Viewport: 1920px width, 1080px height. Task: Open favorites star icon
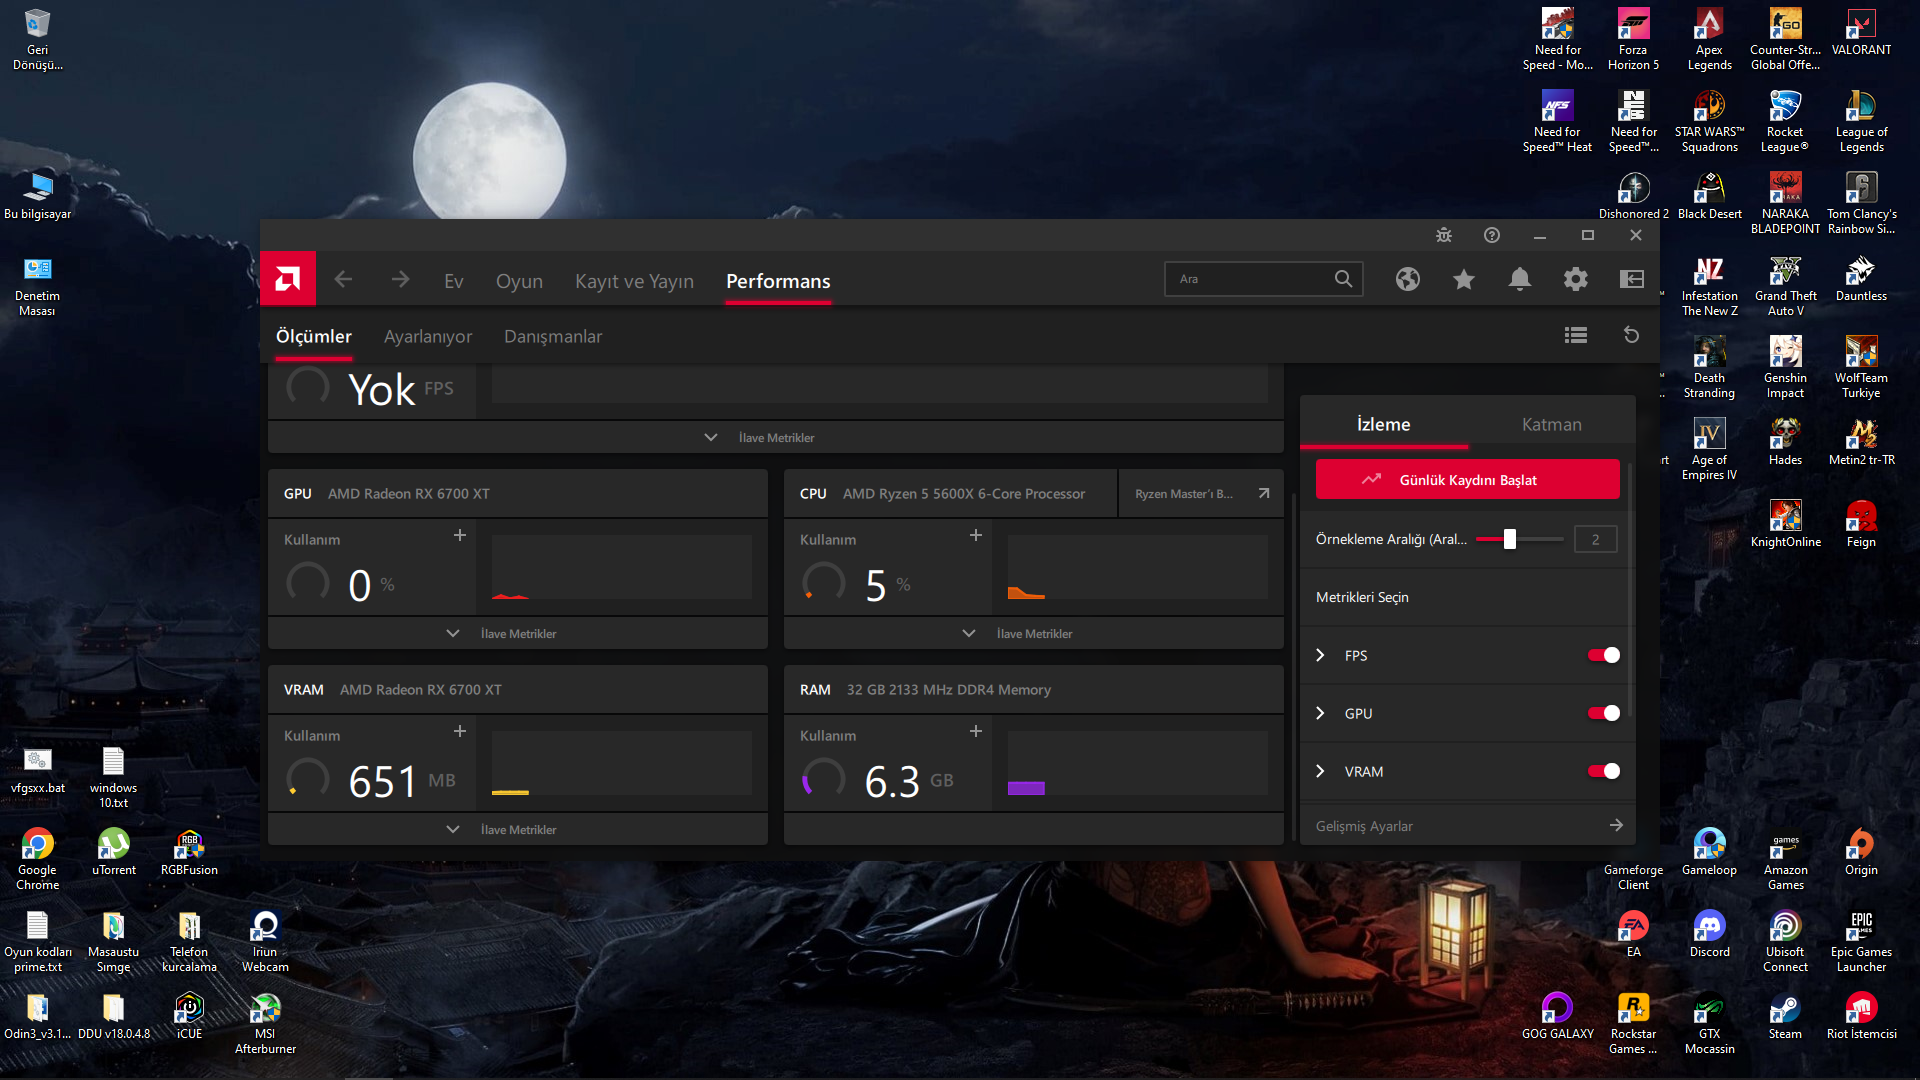tap(1463, 279)
